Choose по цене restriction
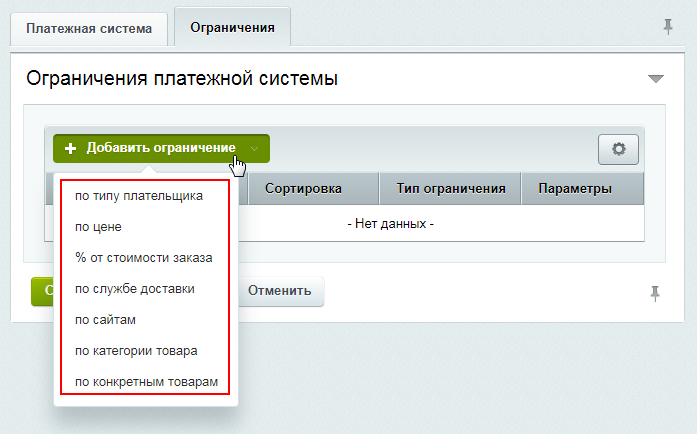This screenshot has width=697, height=434. [98, 227]
